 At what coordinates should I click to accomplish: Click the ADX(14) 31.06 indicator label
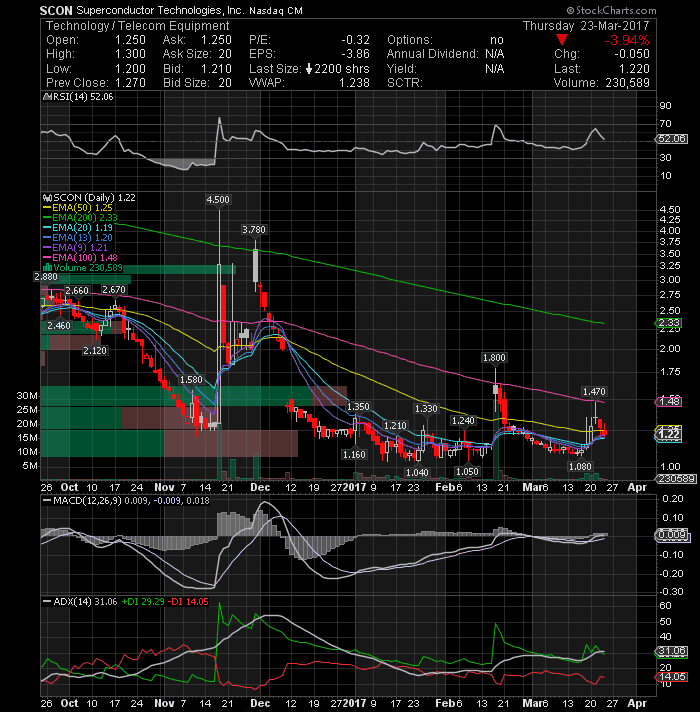pyautogui.click(x=85, y=602)
